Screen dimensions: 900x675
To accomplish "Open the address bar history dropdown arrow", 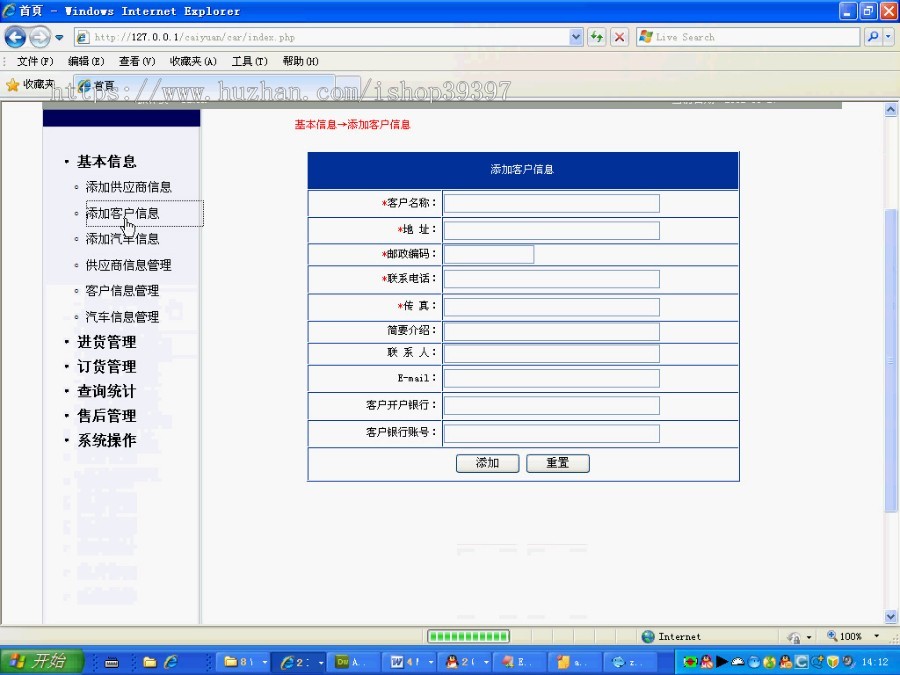I will coord(576,37).
